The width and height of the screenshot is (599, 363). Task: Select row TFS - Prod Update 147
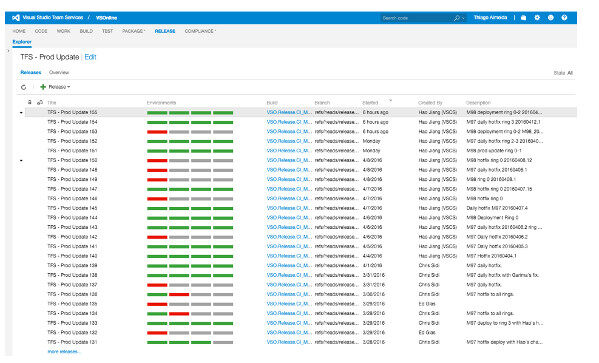[301, 189]
